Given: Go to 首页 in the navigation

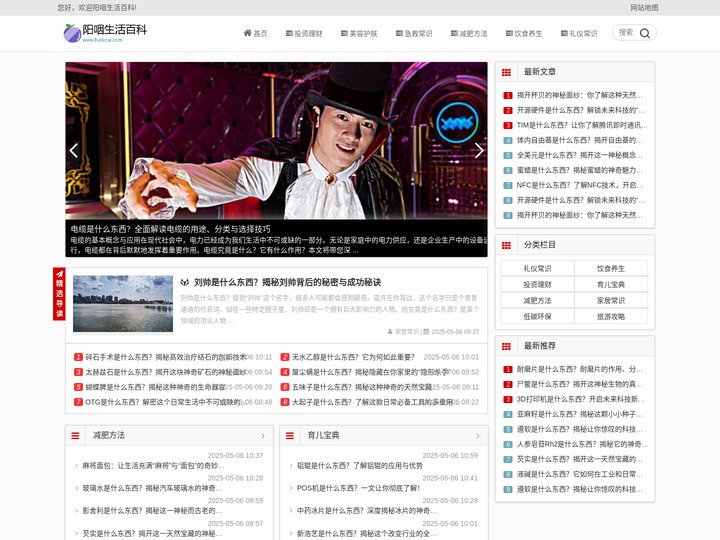Looking at the screenshot, I should [255, 33].
